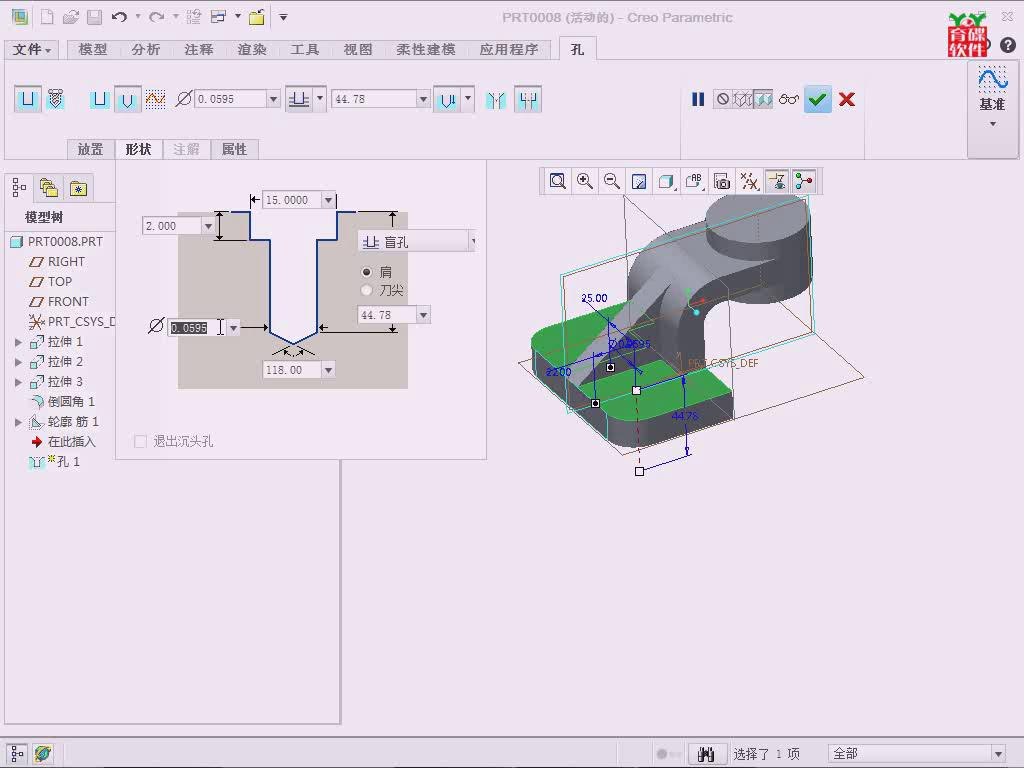Click the help question mark icon

tap(1008, 44)
